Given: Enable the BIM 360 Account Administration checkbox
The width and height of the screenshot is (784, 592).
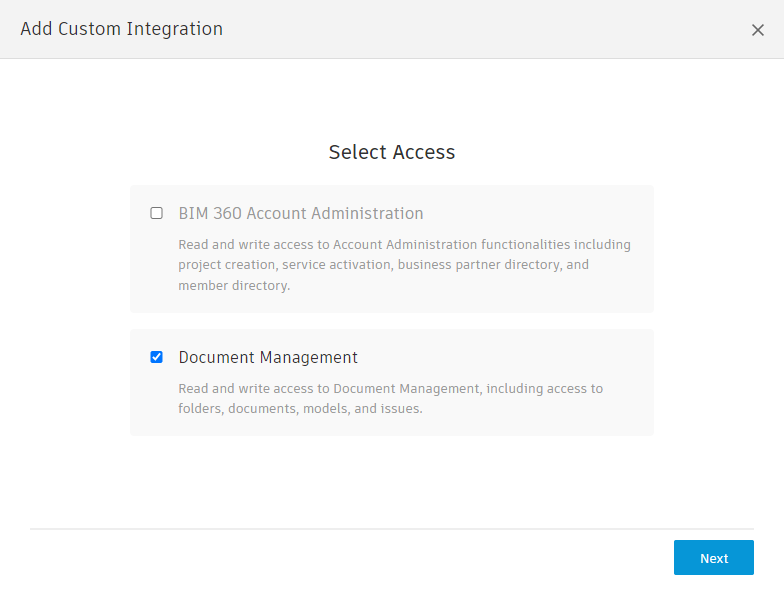Looking at the screenshot, I should click(156, 213).
